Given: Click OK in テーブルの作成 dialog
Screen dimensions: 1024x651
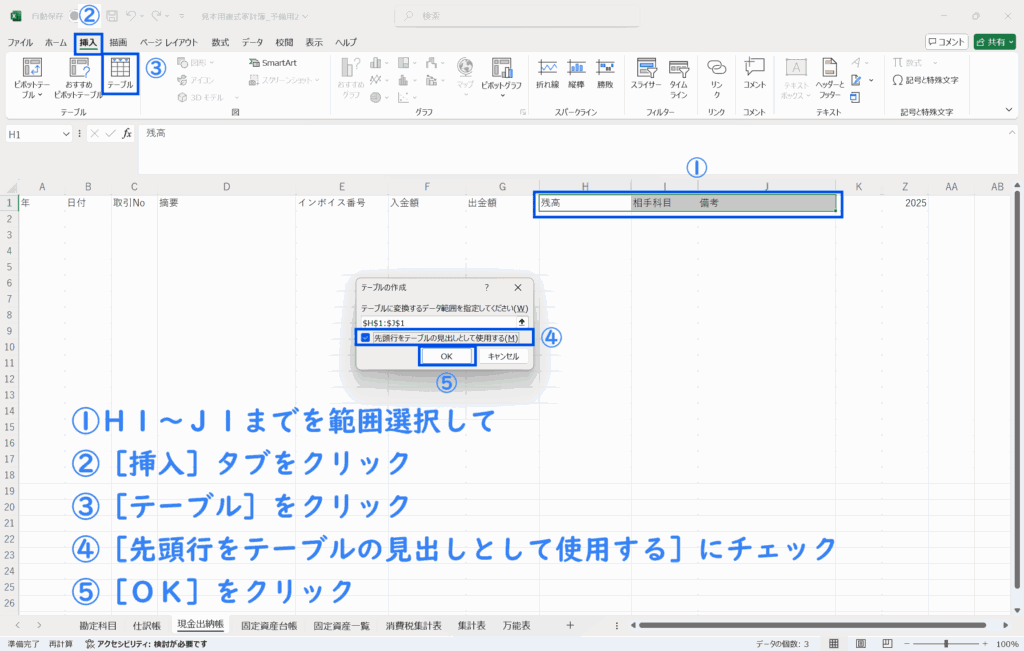Looking at the screenshot, I should click(447, 357).
